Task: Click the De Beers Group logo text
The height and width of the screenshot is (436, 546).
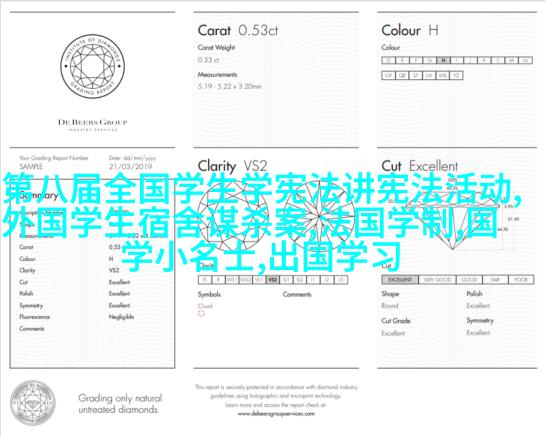Action: pos(93,122)
